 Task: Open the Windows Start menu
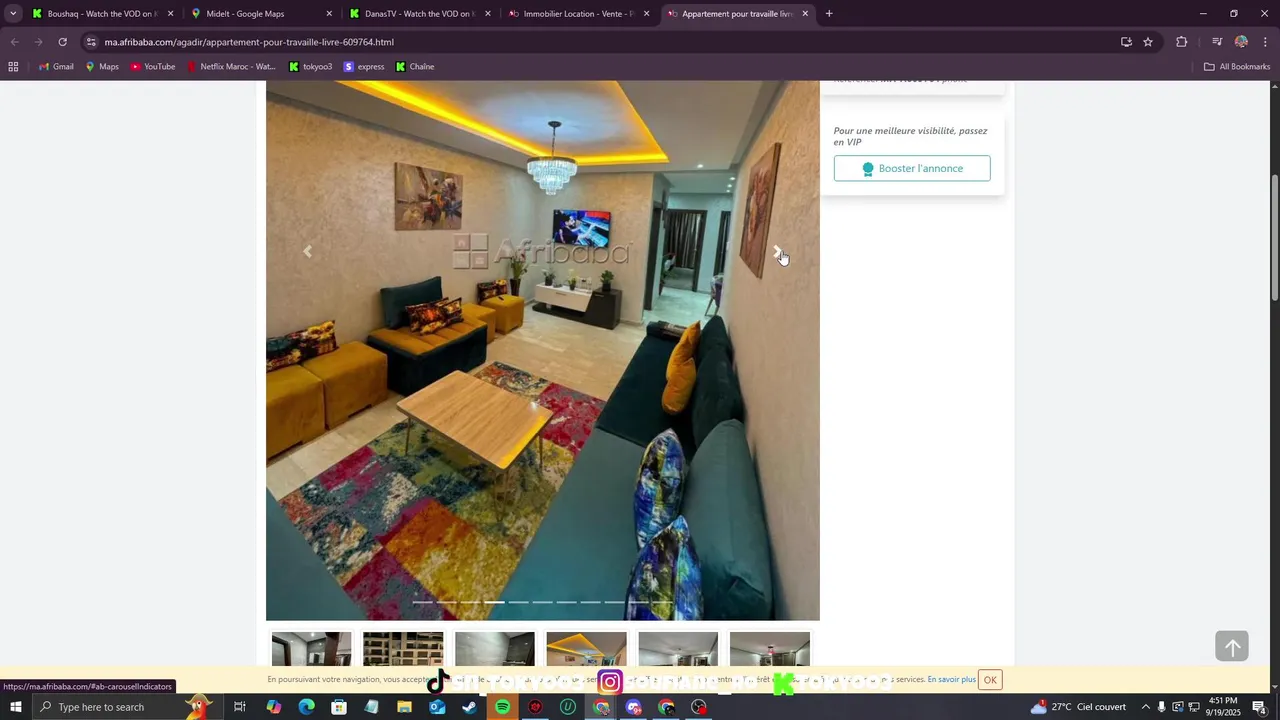click(x=15, y=707)
